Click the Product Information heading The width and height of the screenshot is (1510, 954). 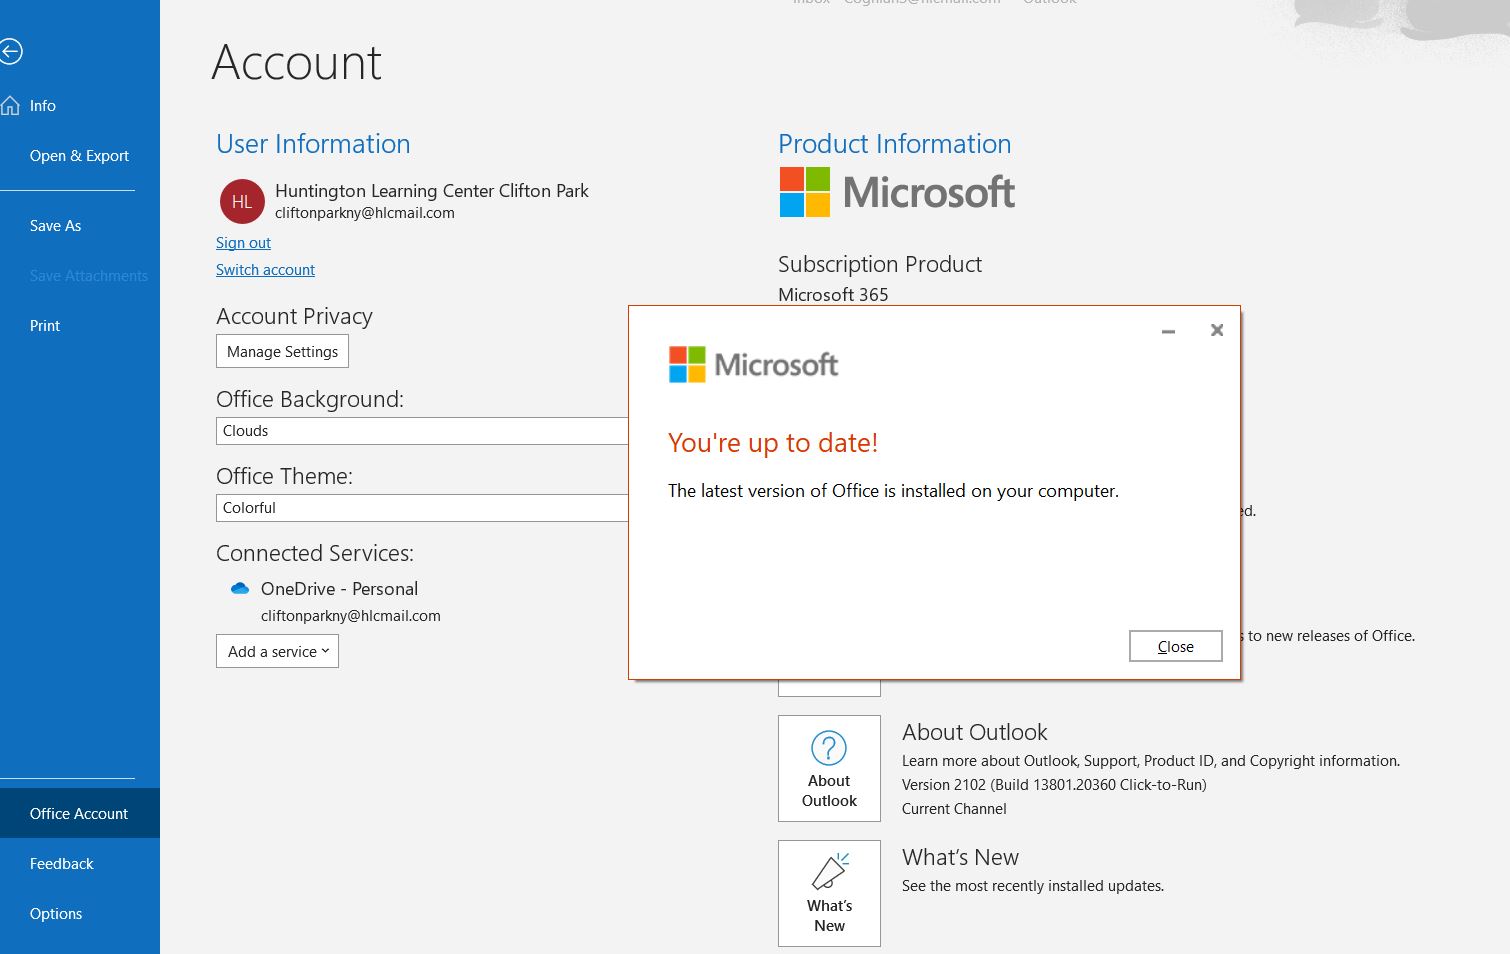894,144
